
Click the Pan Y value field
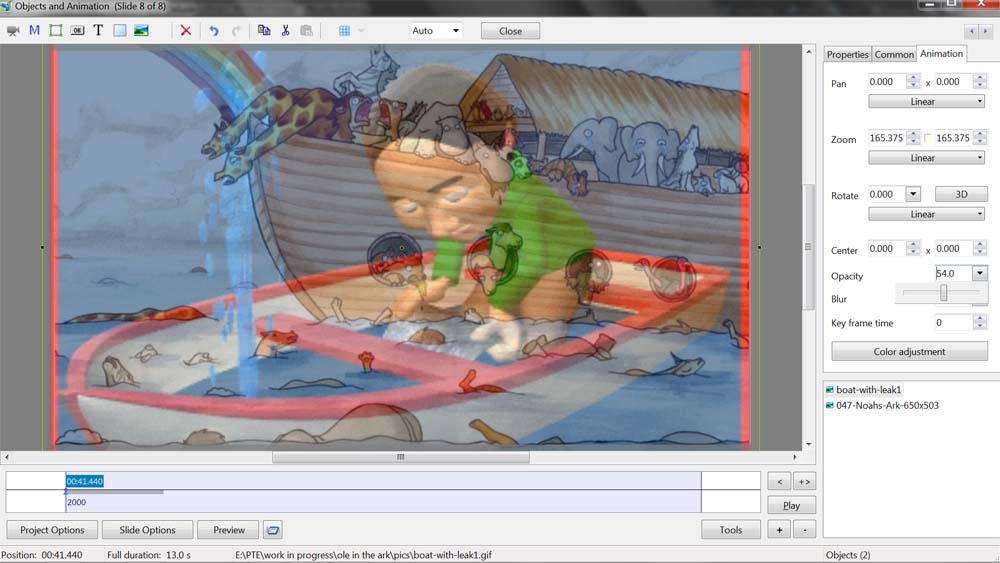tap(953, 82)
